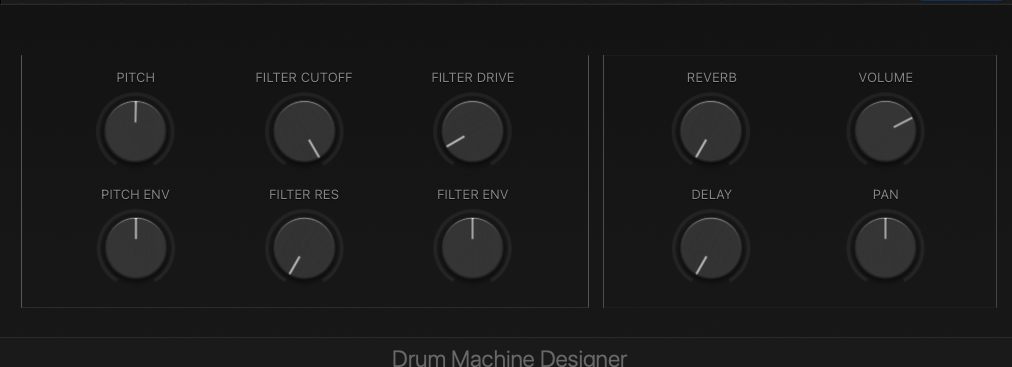This screenshot has width=1012, height=367.
Task: Click the PITCH ENV label
Action: [x=136, y=195]
